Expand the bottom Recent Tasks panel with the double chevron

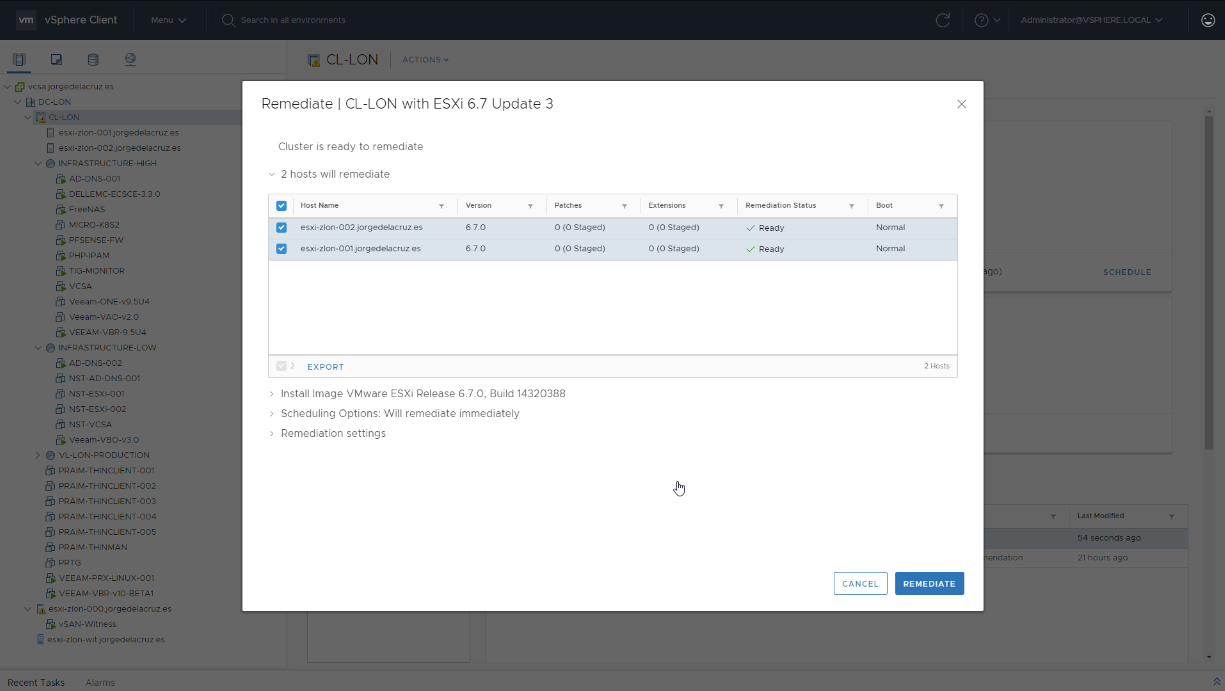pos(1216,682)
